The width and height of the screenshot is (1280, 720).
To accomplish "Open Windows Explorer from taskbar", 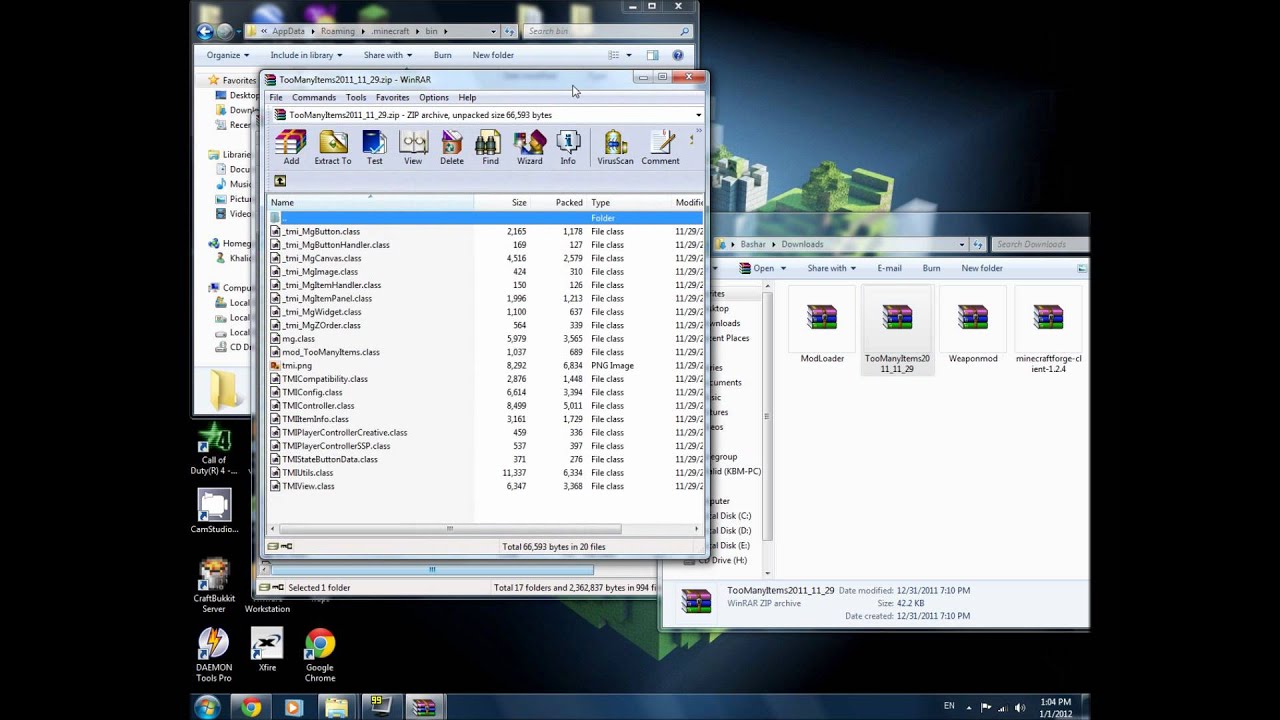I will point(337,707).
